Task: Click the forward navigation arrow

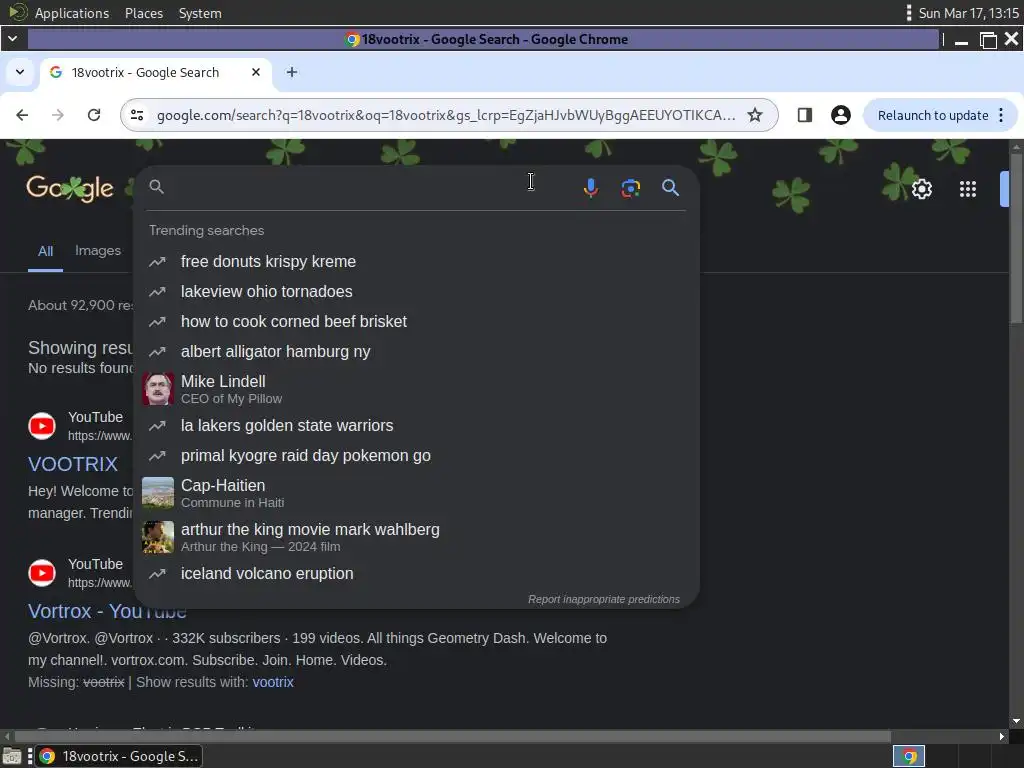Action: point(58,116)
